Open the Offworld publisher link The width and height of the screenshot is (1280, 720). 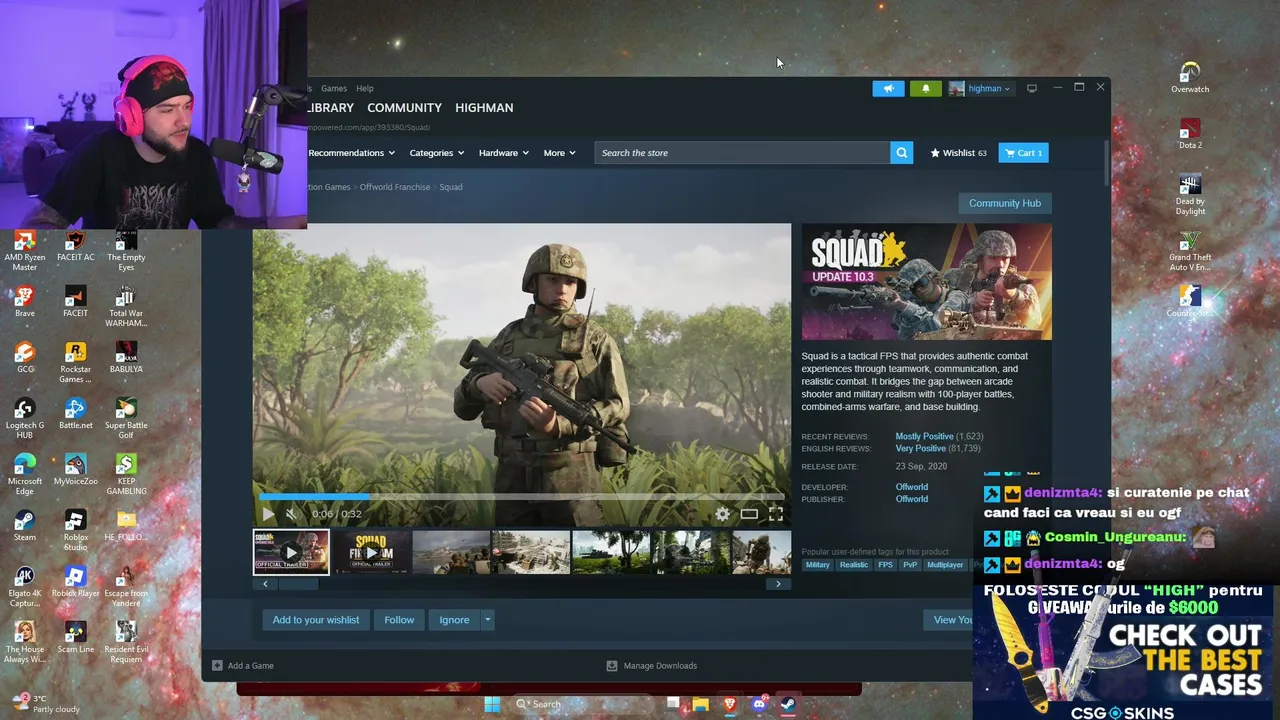click(912, 499)
